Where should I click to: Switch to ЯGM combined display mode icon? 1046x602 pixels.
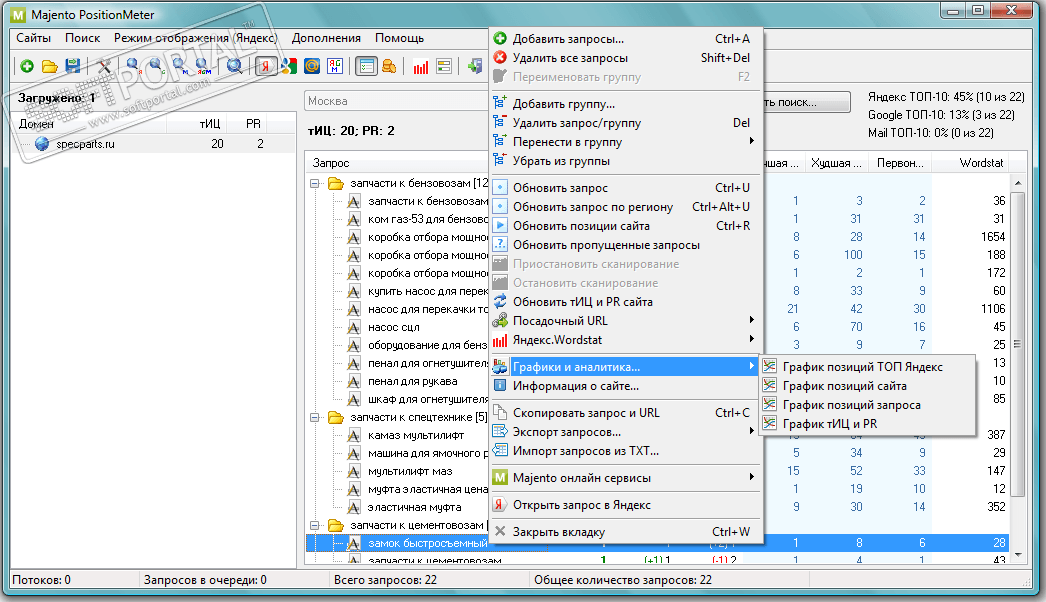coord(335,66)
